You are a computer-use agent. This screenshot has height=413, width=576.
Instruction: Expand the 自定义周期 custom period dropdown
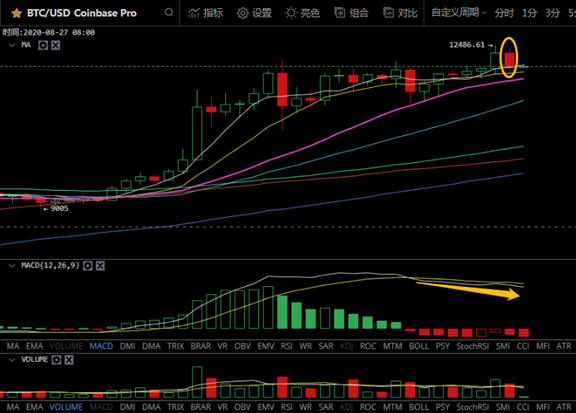tap(459, 13)
